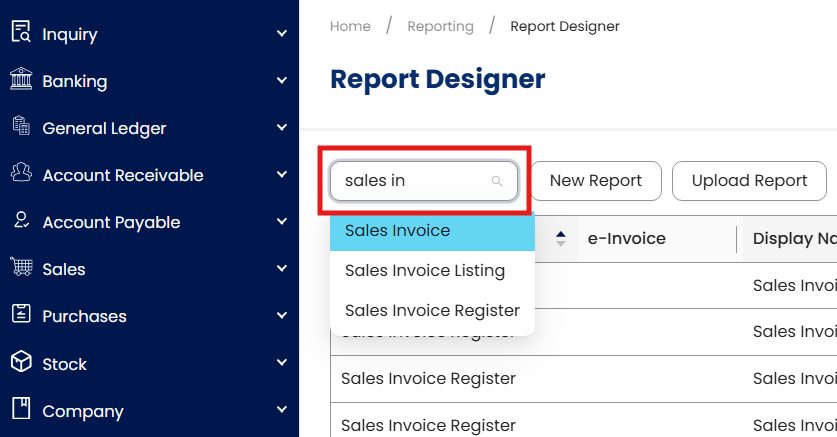
Task: Choose Sales Invoice from dropdown suggestions
Action: [x=398, y=231]
